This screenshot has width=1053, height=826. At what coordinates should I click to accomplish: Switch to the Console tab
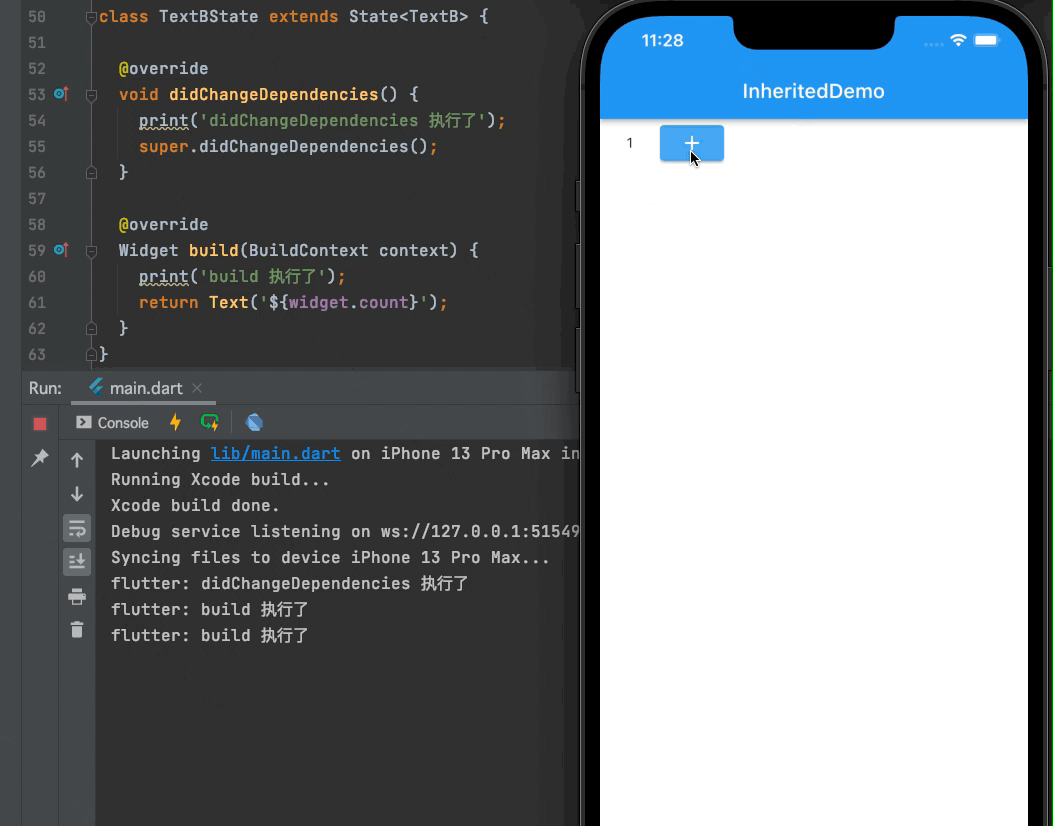click(111, 422)
